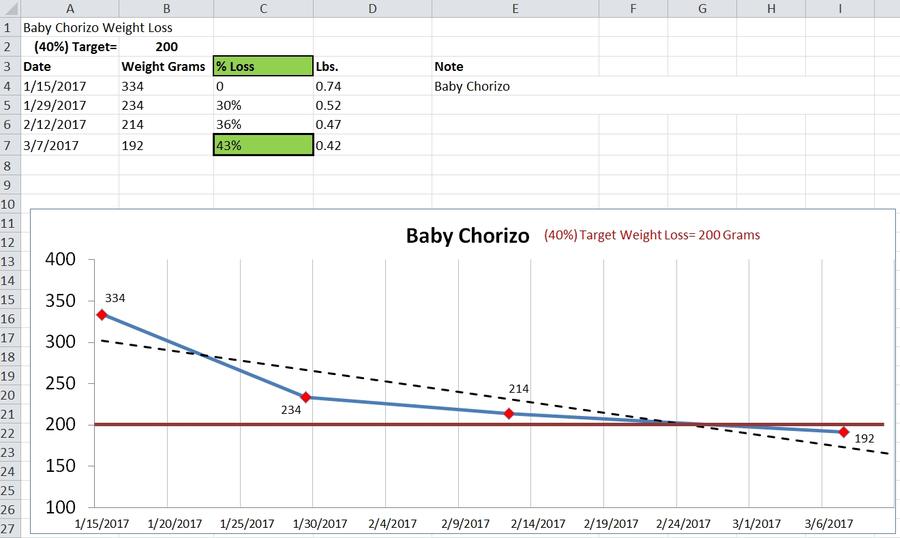Image resolution: width=900 pixels, height=538 pixels.
Task: Select column header C
Action: coord(262,8)
